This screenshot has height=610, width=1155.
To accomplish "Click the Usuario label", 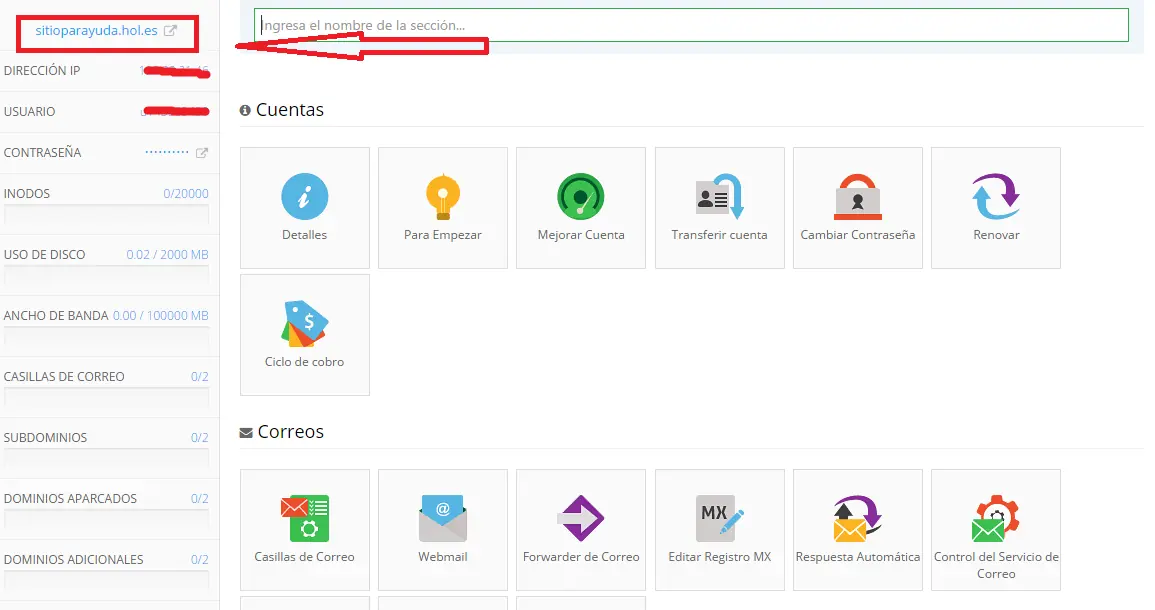I will (x=29, y=112).
